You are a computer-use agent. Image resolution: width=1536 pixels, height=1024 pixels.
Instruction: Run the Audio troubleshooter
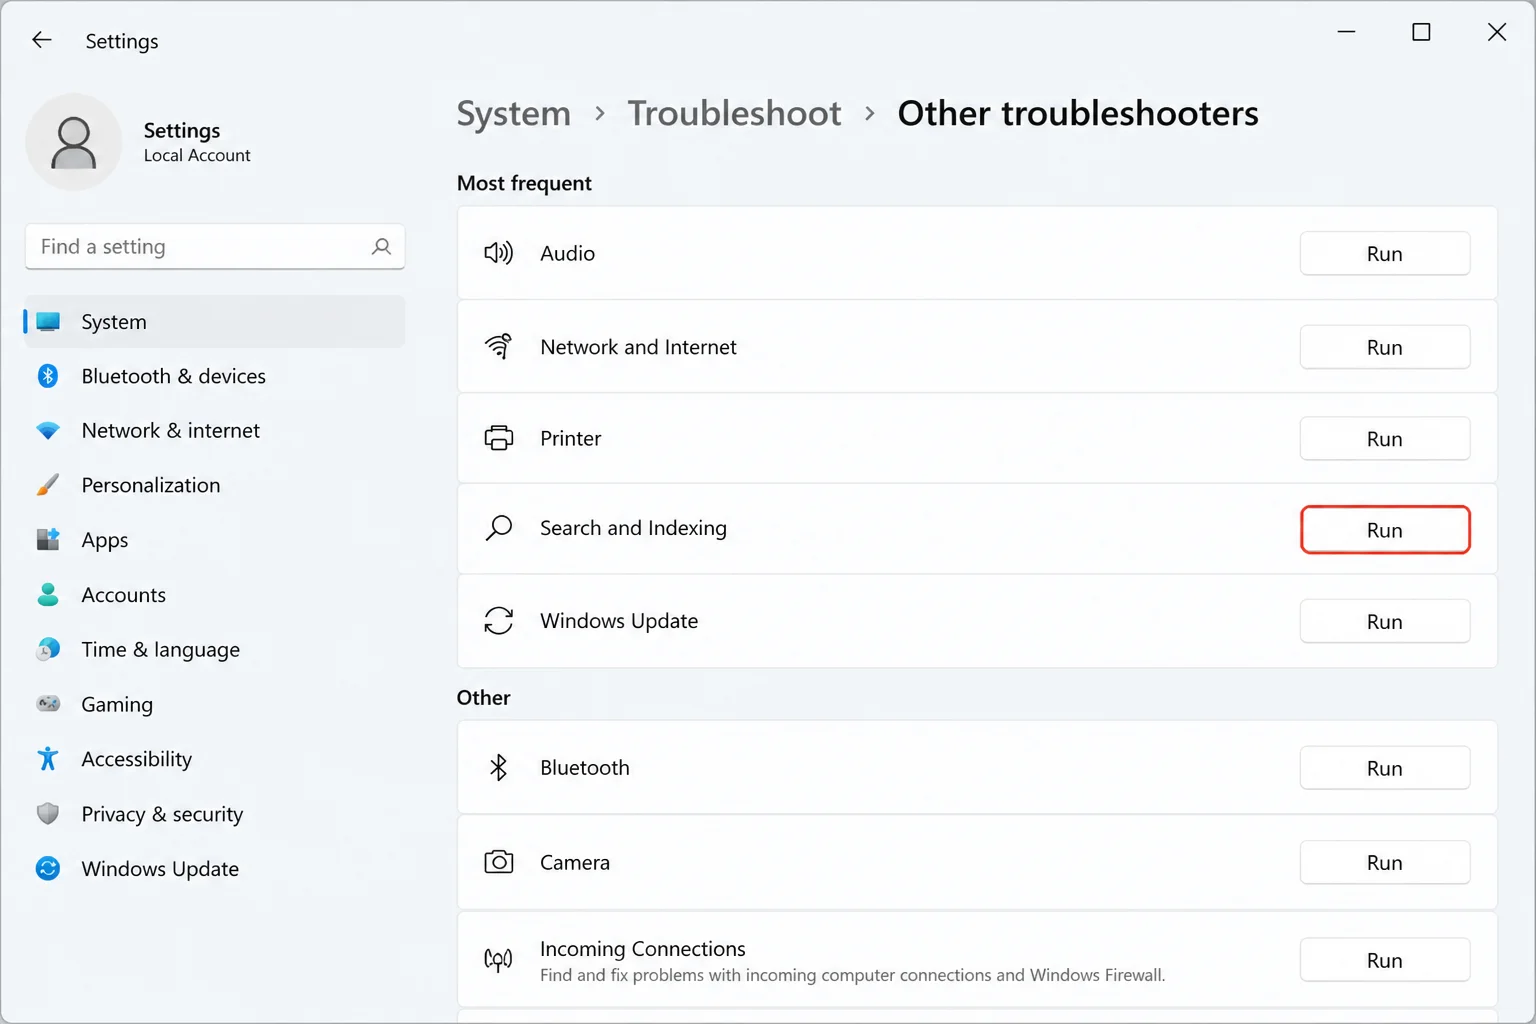[1385, 254]
